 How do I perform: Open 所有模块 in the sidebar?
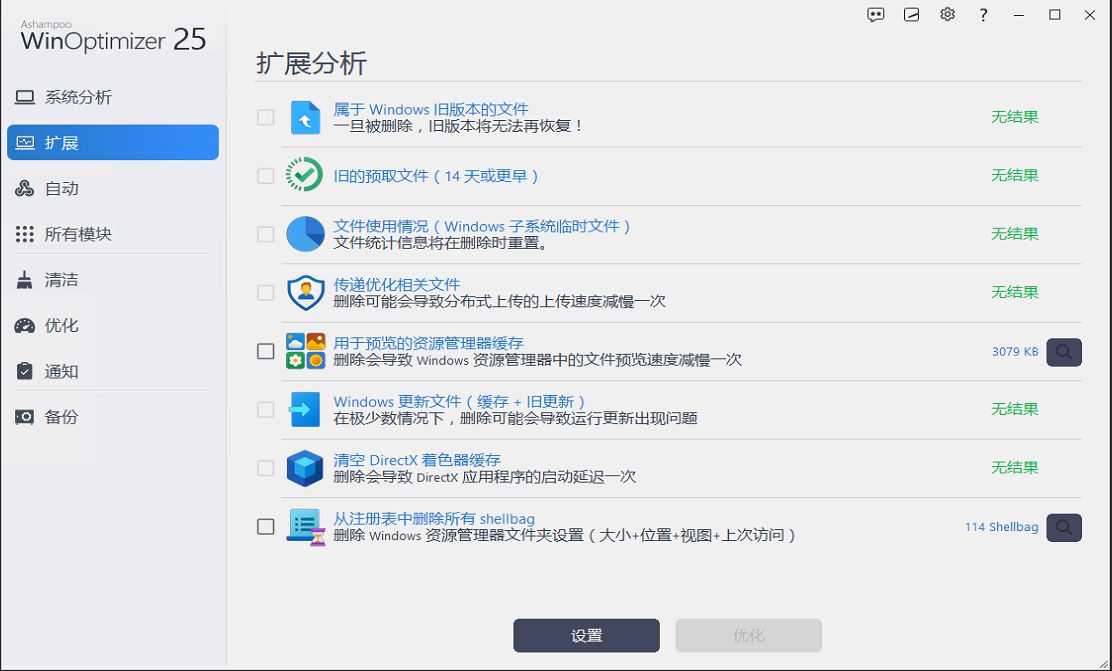click(113, 234)
